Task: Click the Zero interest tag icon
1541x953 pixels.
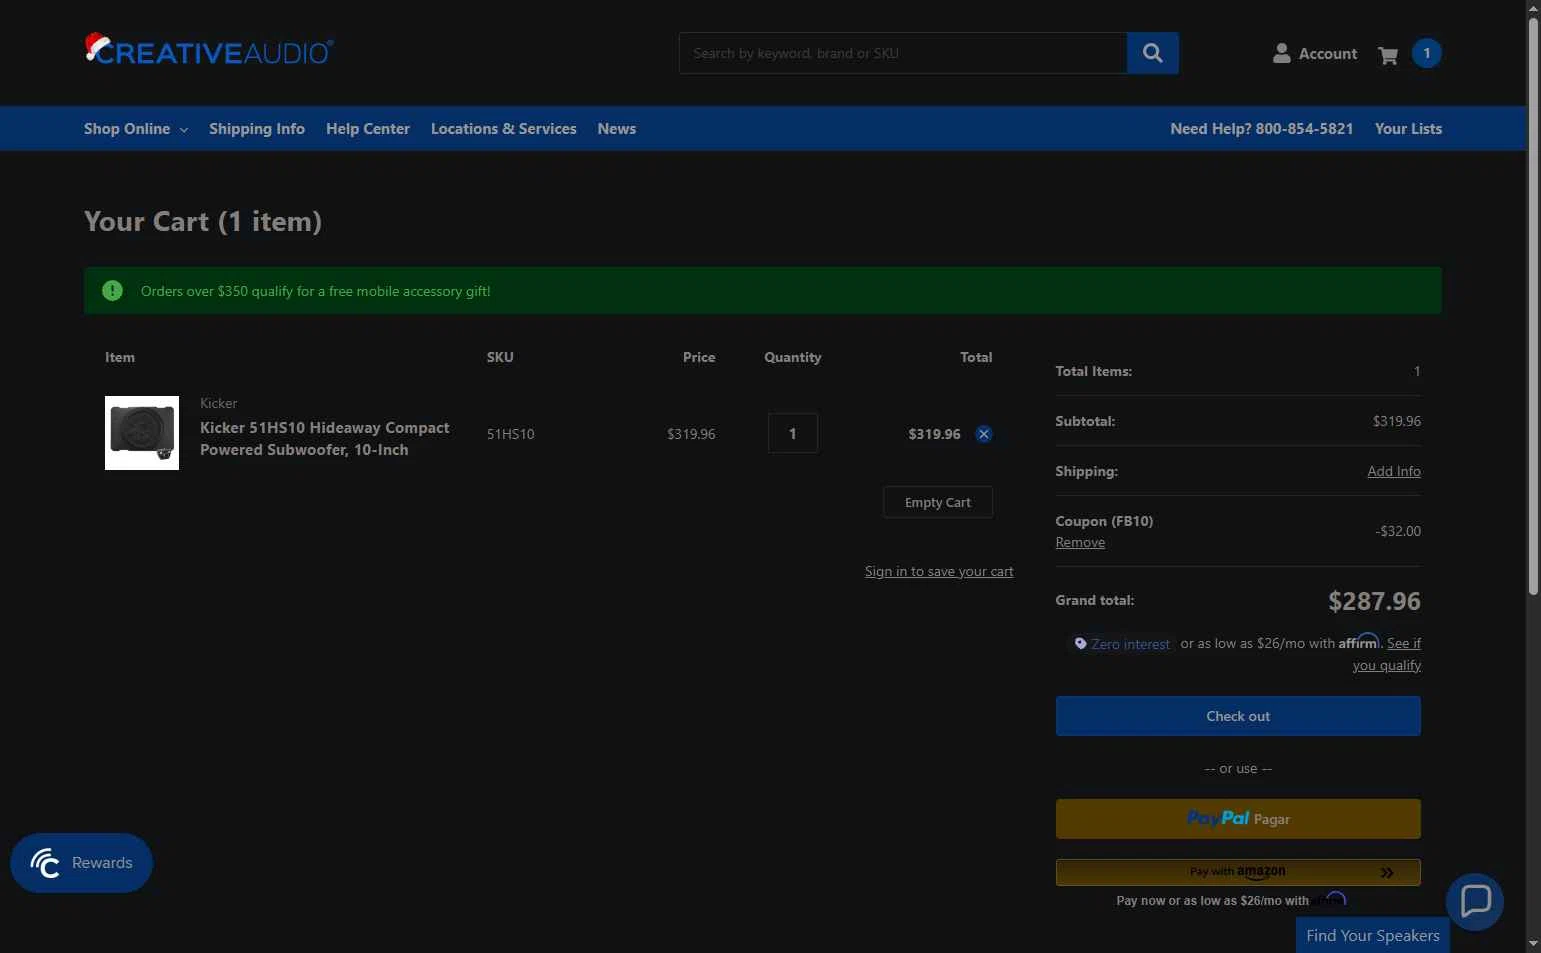Action: tap(1080, 644)
